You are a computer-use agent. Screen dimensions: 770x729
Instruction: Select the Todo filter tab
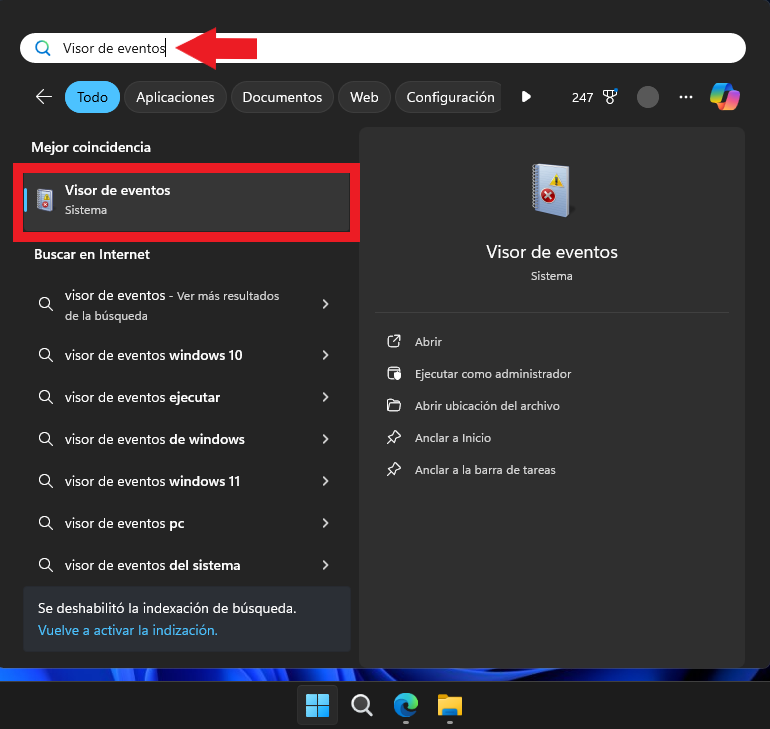tap(92, 97)
